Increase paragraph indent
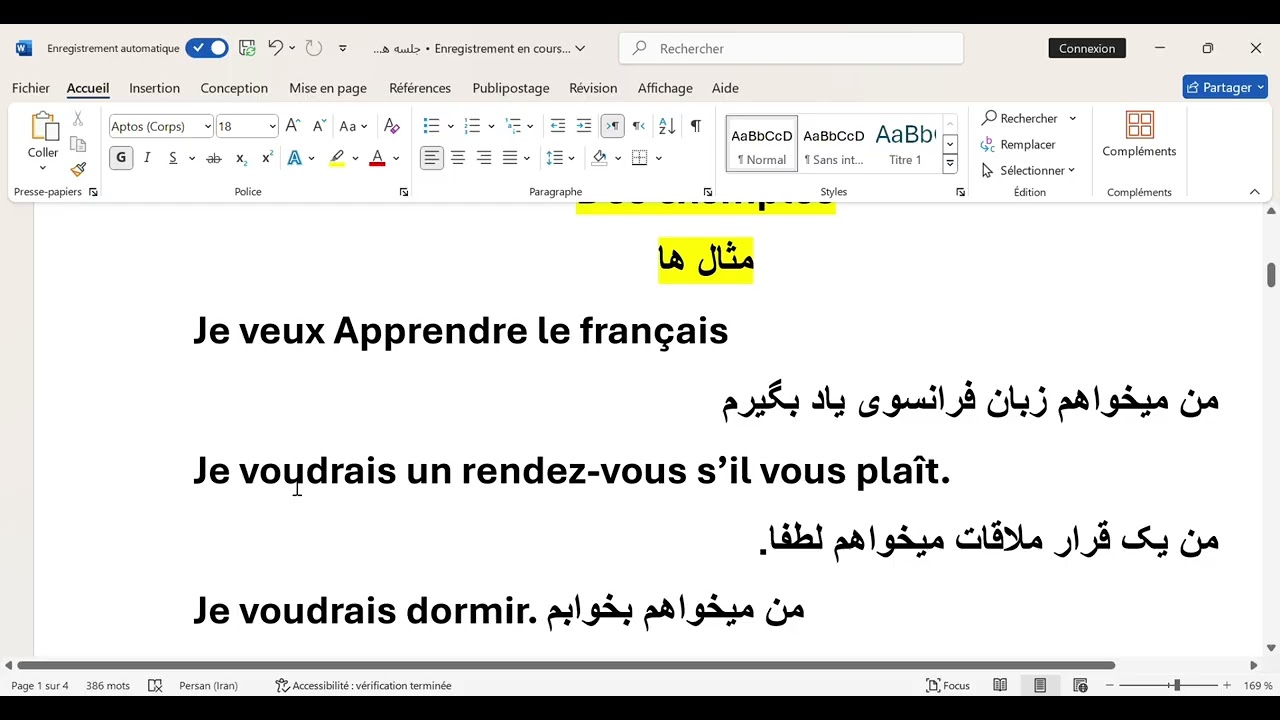The height and width of the screenshot is (720, 1280). (584, 126)
